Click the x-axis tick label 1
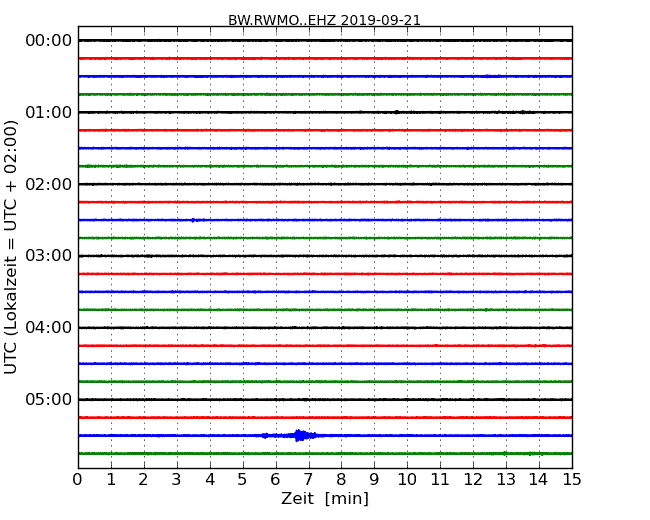The image size is (650, 520). (111, 480)
